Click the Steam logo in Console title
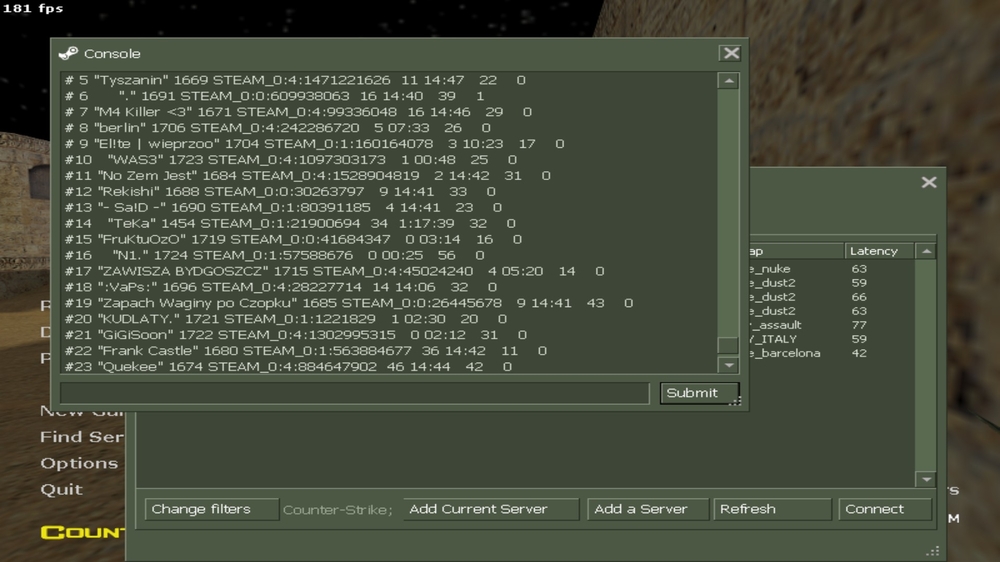The height and width of the screenshot is (562, 1000). coord(68,54)
